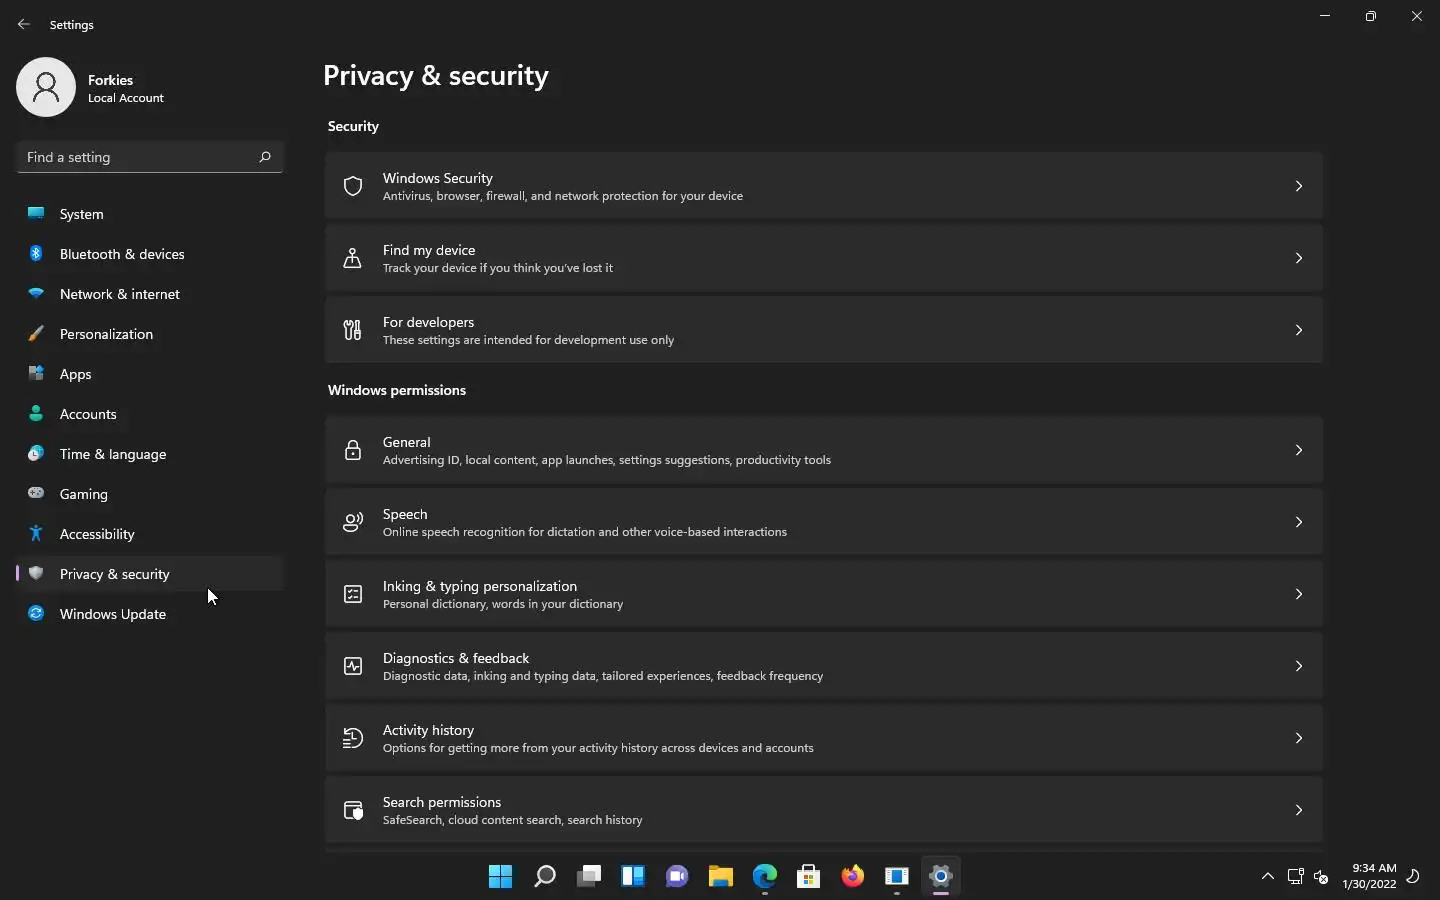Click the Find a setting search box
The image size is (1440, 900).
coord(140,157)
